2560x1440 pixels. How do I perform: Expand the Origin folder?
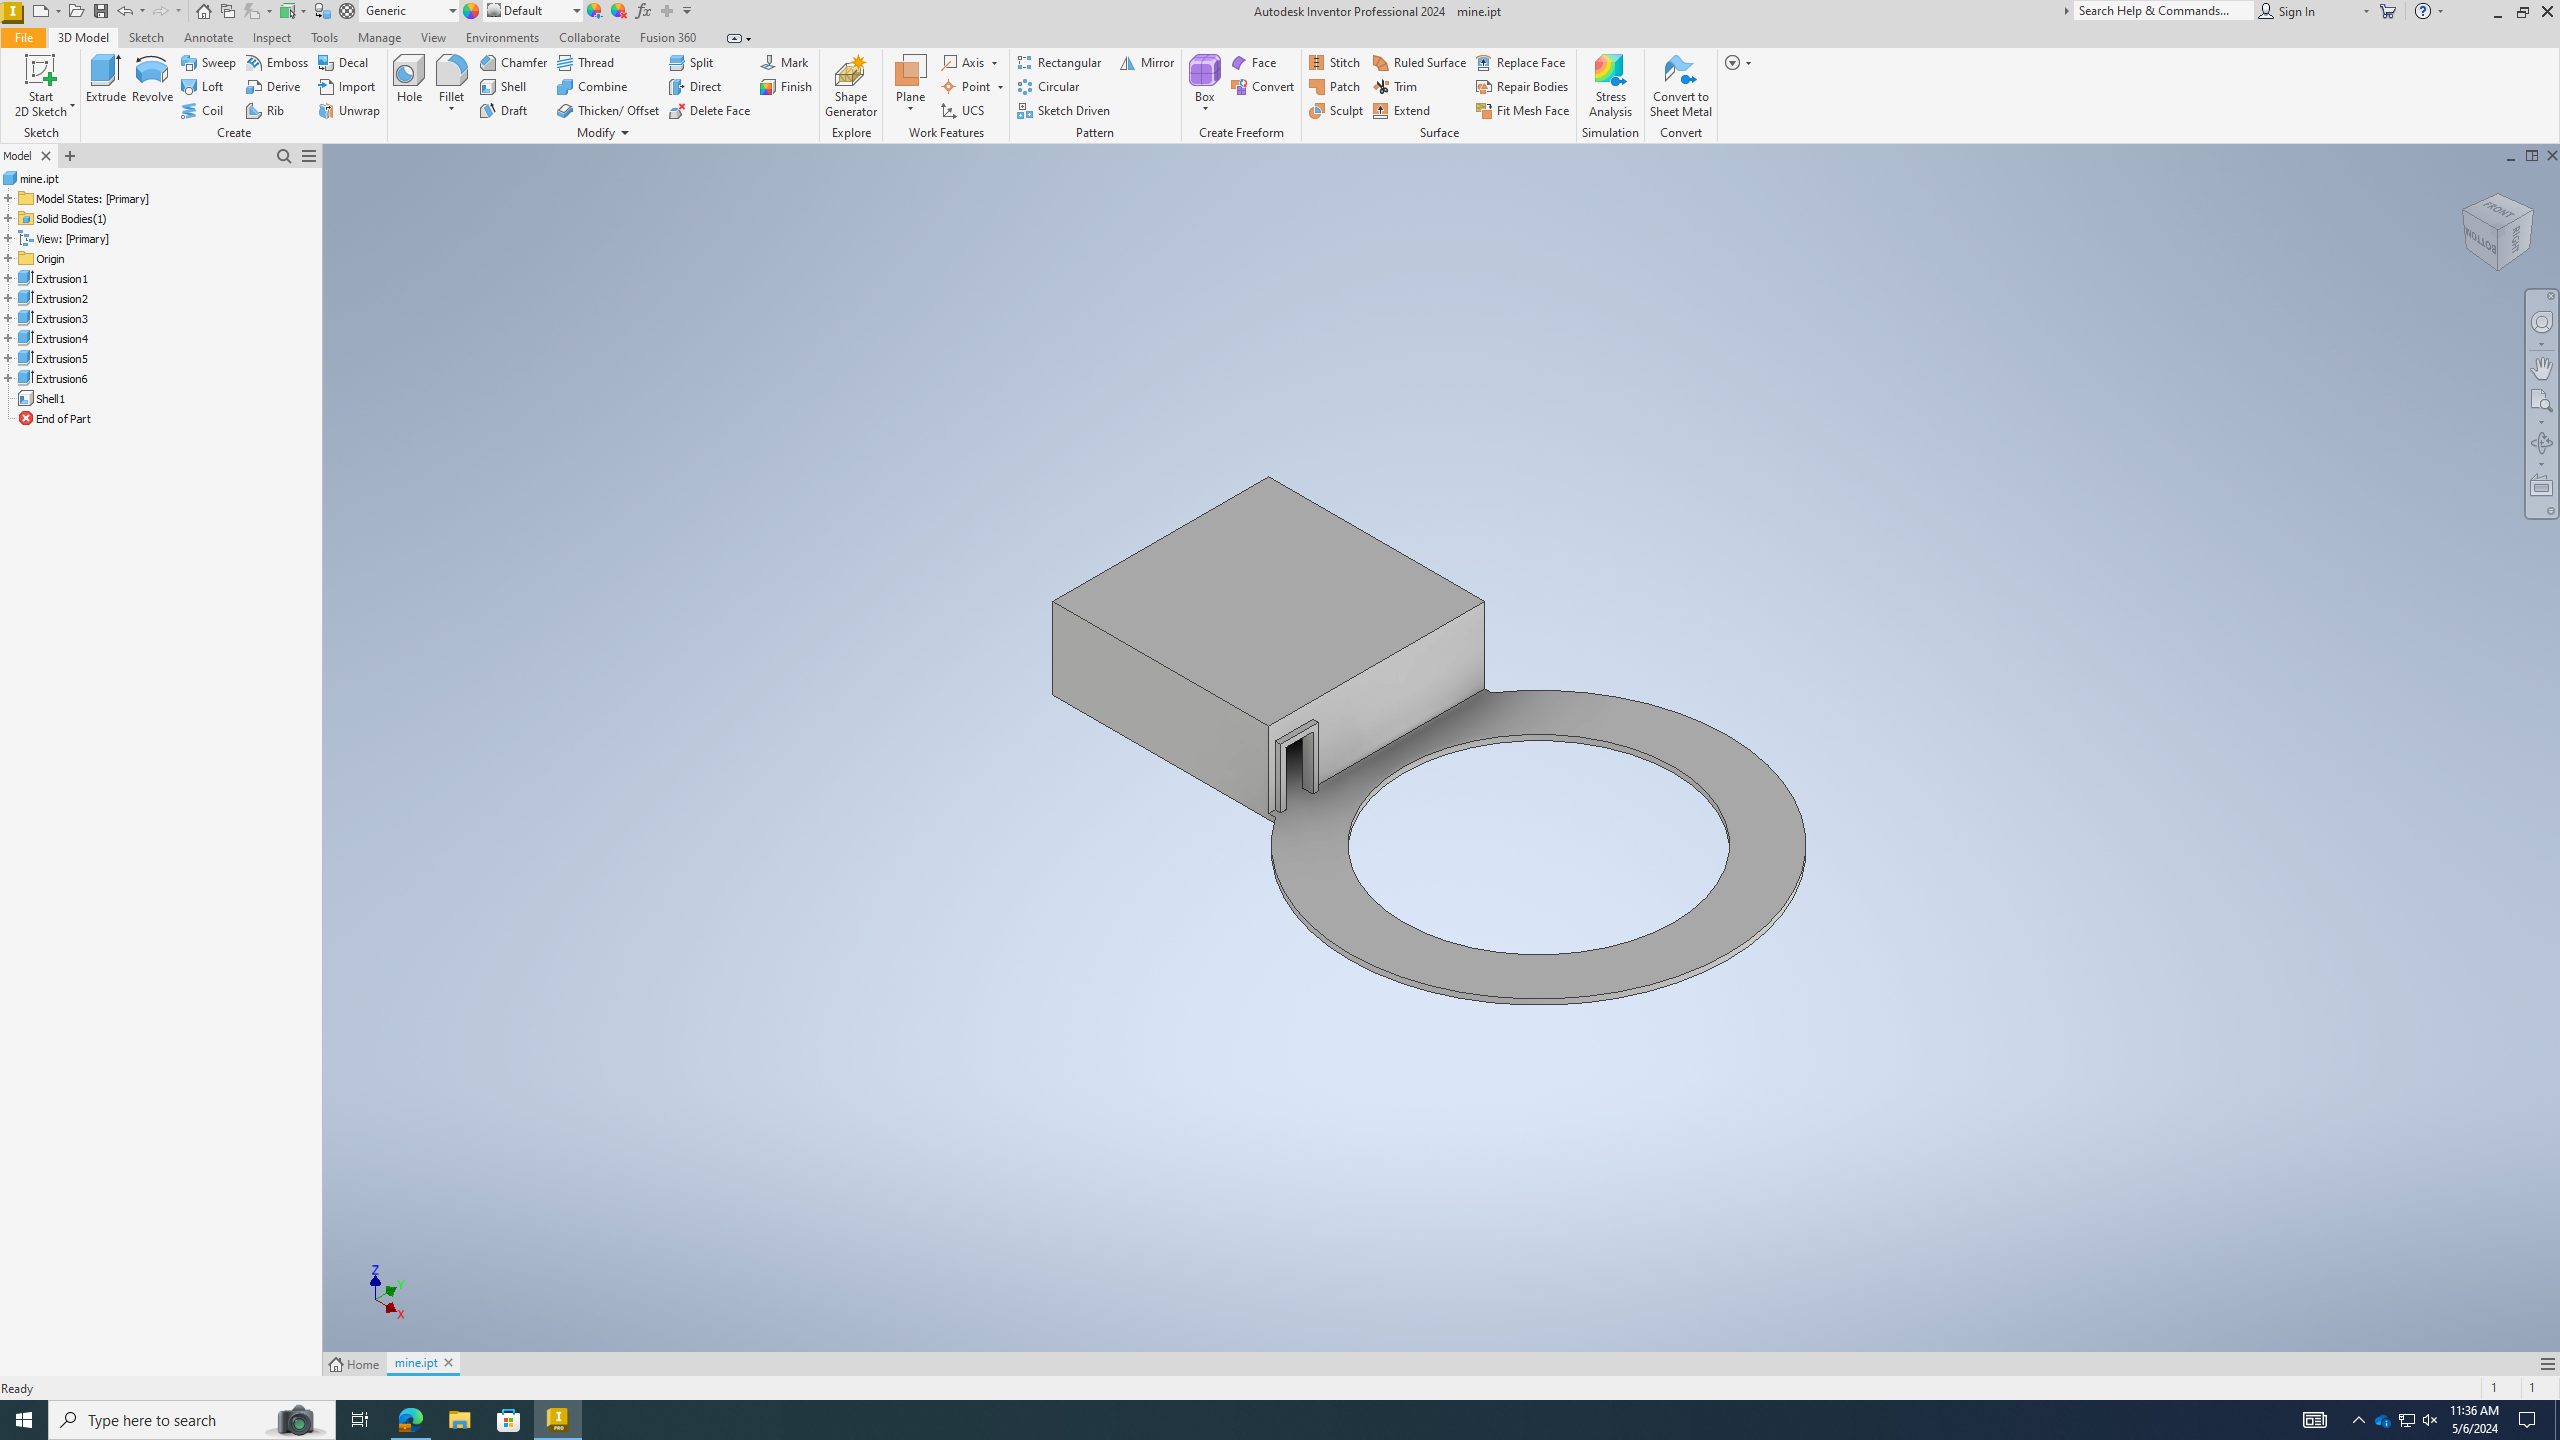[x=8, y=258]
